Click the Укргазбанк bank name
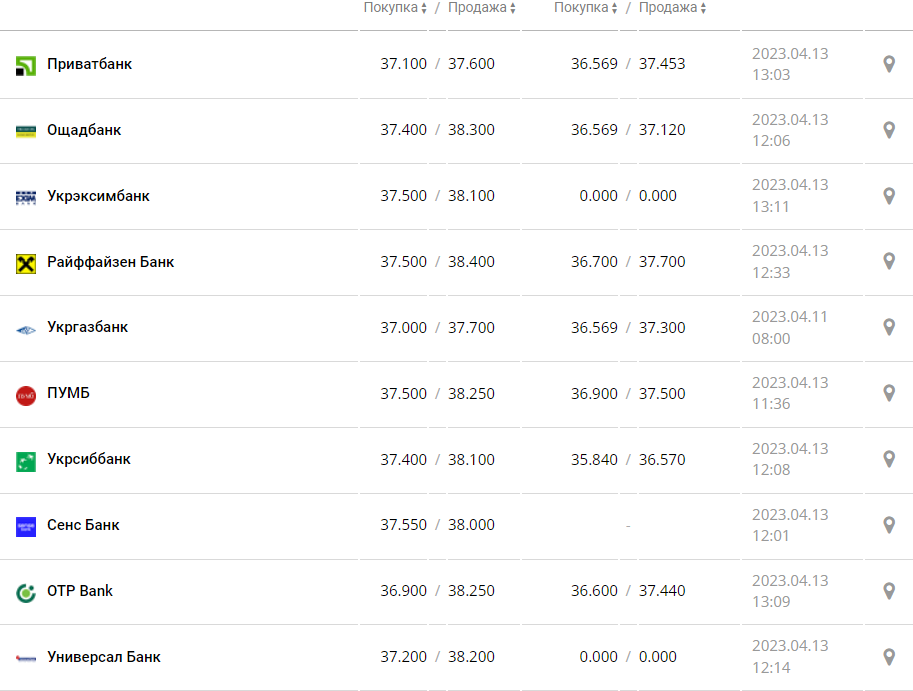 pos(87,327)
